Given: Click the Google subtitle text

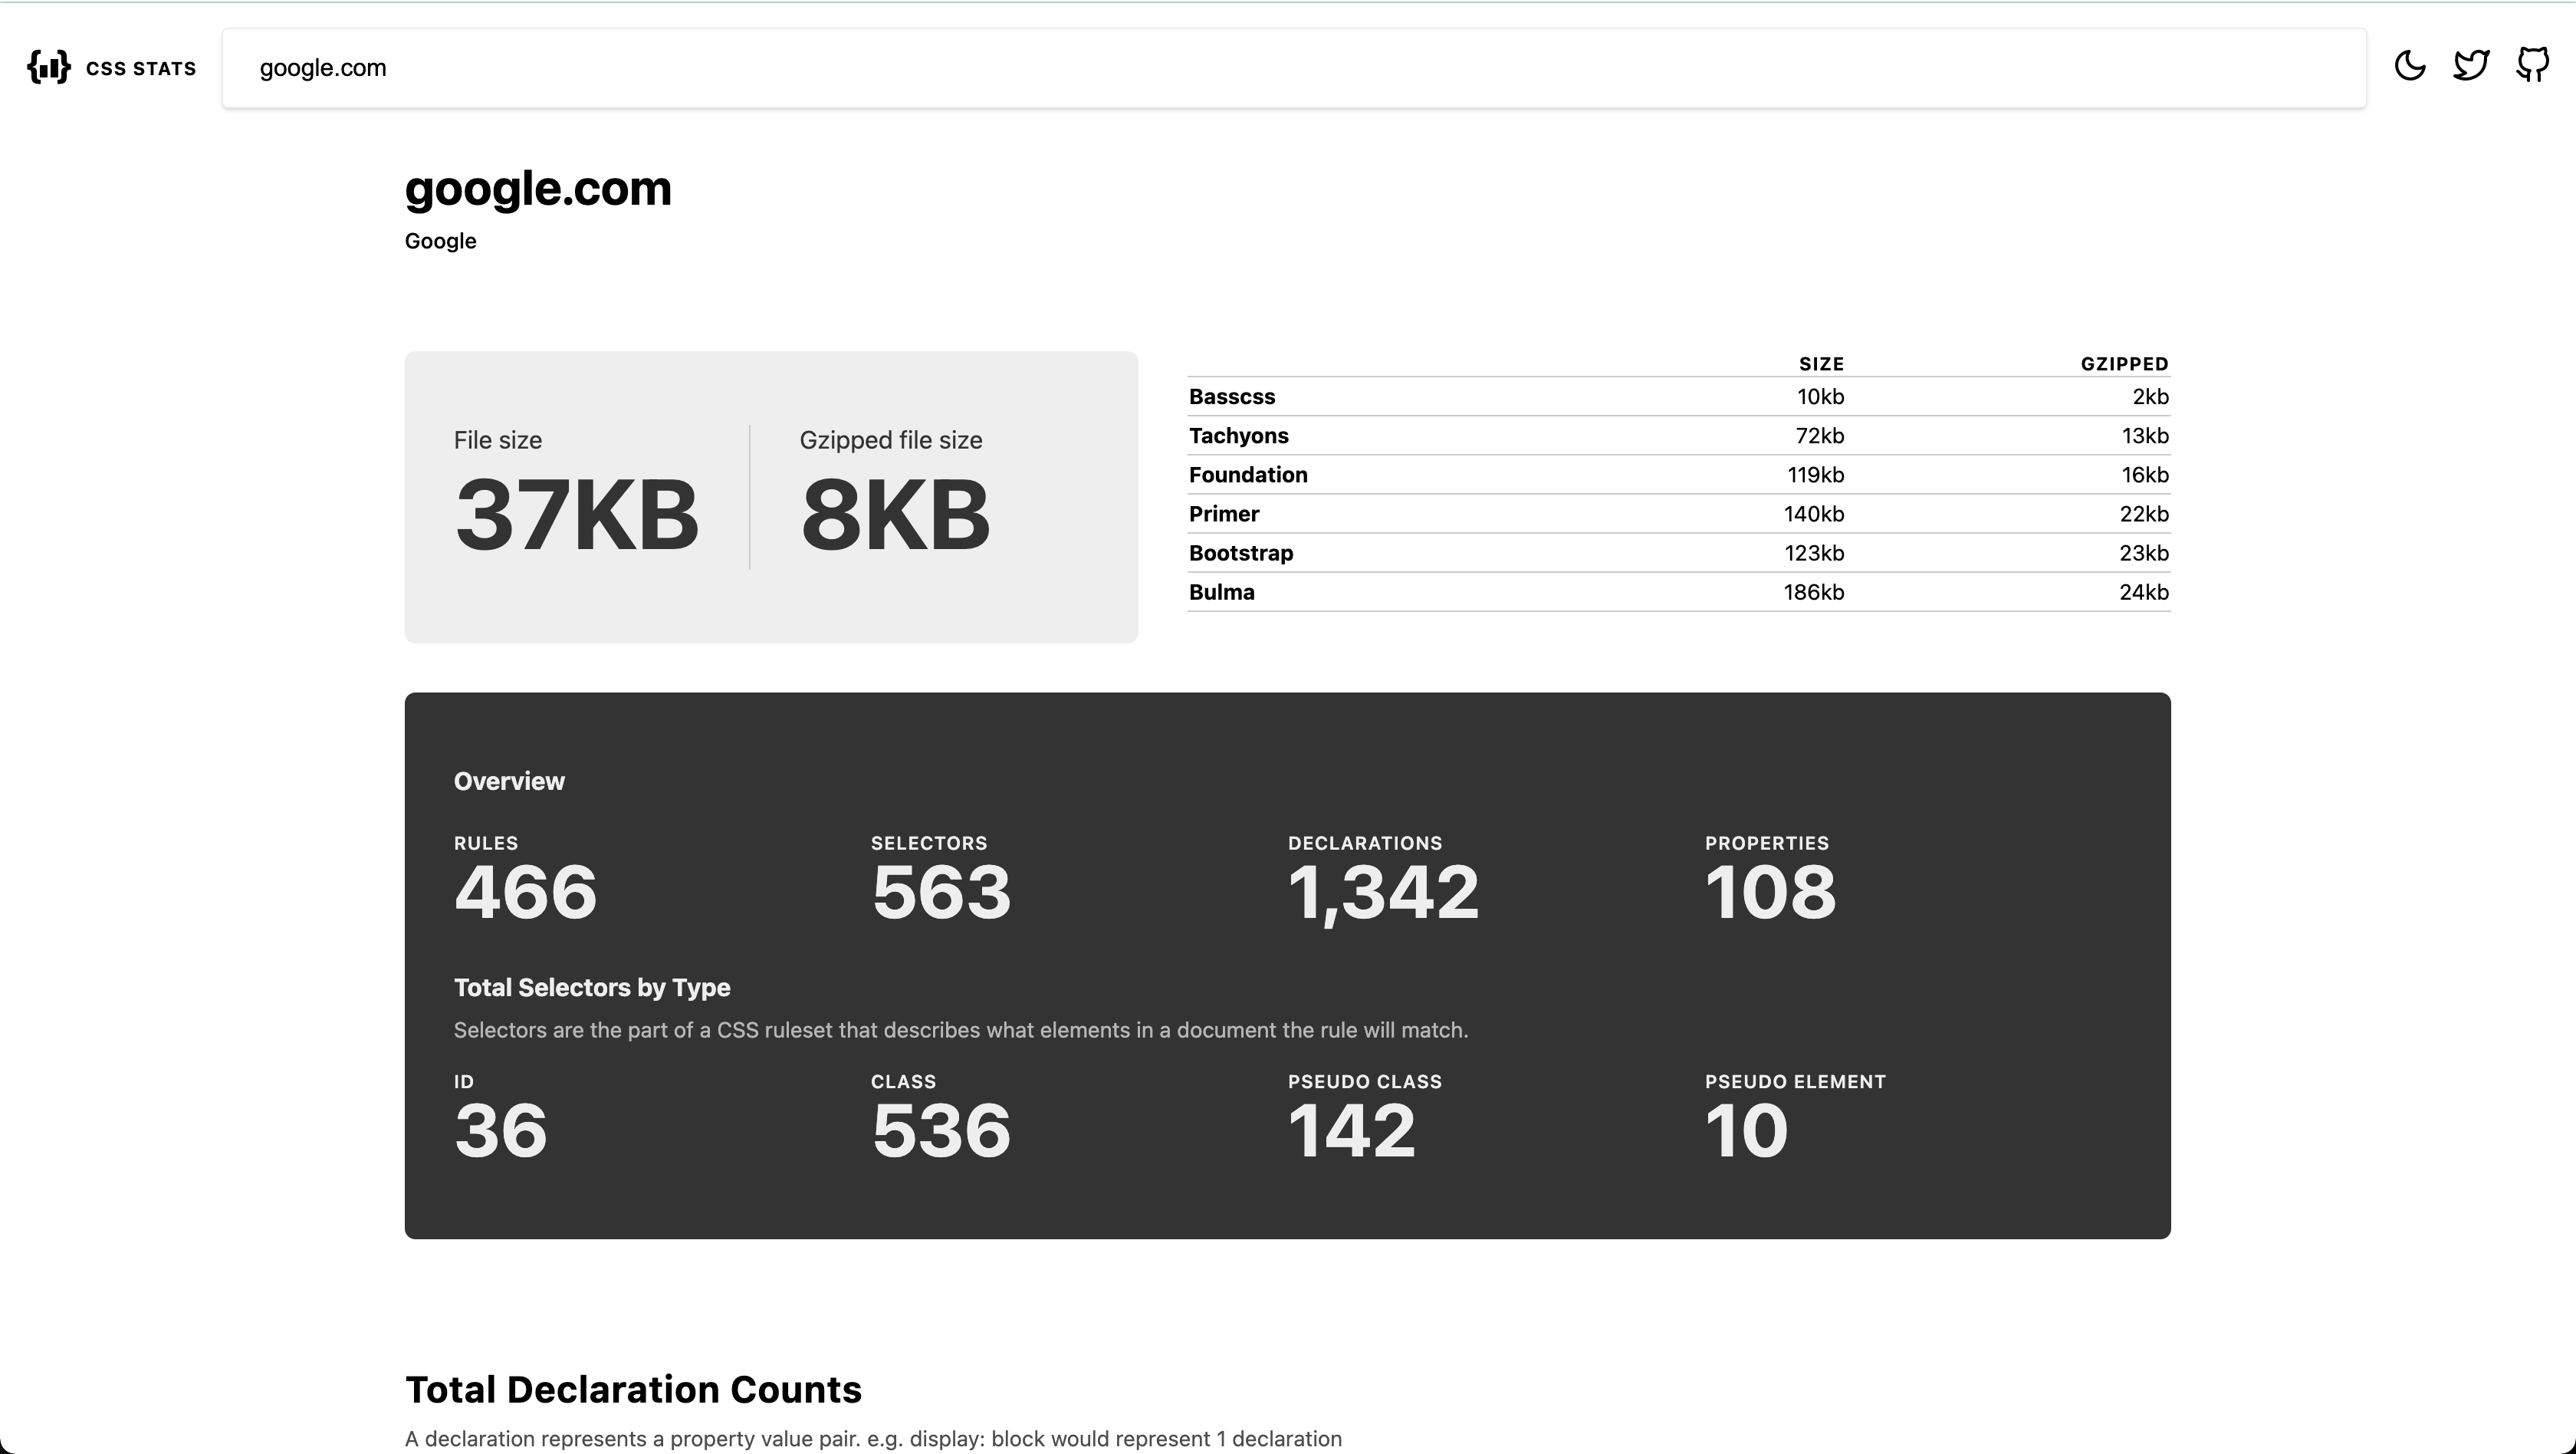Looking at the screenshot, I should (440, 241).
